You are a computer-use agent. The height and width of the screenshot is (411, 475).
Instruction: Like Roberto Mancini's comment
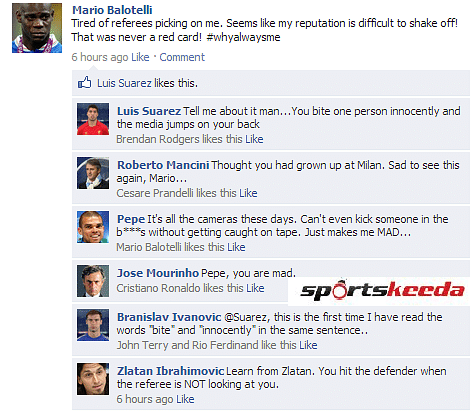pos(248,193)
